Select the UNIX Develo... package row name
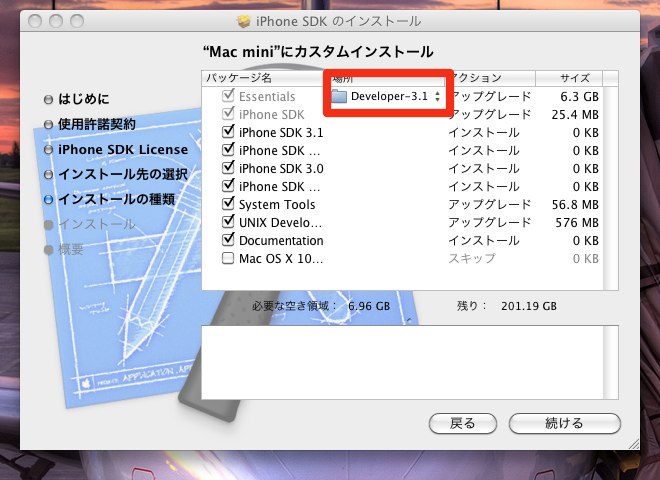The width and height of the screenshot is (660, 480). coord(281,223)
